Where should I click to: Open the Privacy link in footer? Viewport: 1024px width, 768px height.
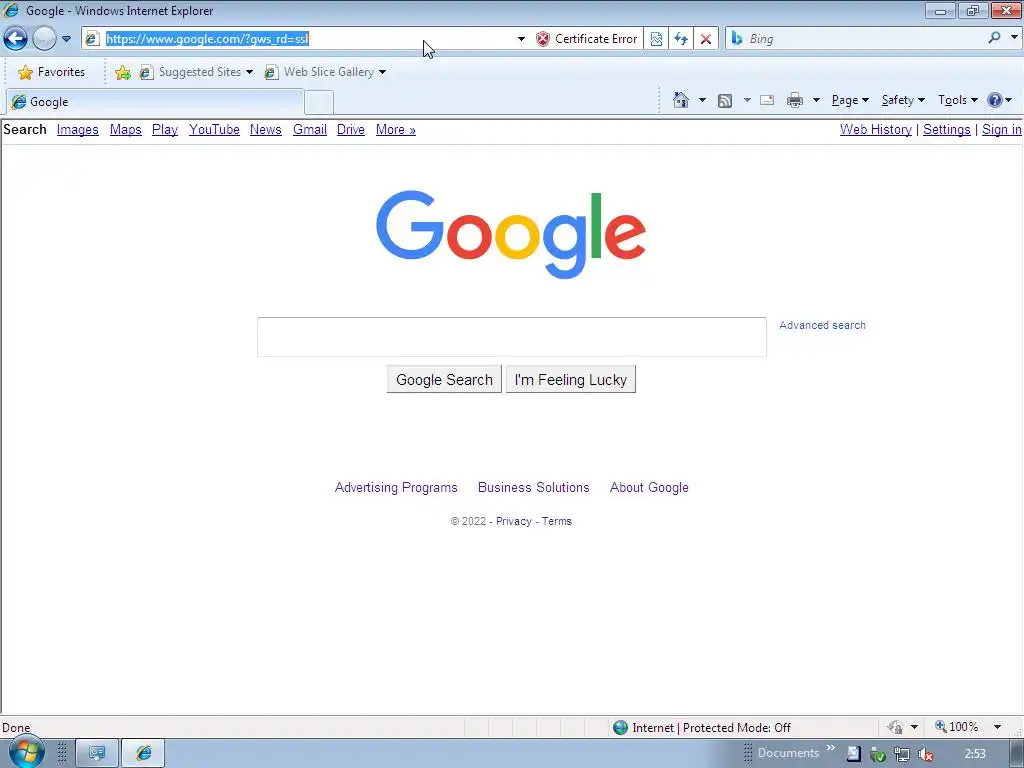(x=514, y=521)
